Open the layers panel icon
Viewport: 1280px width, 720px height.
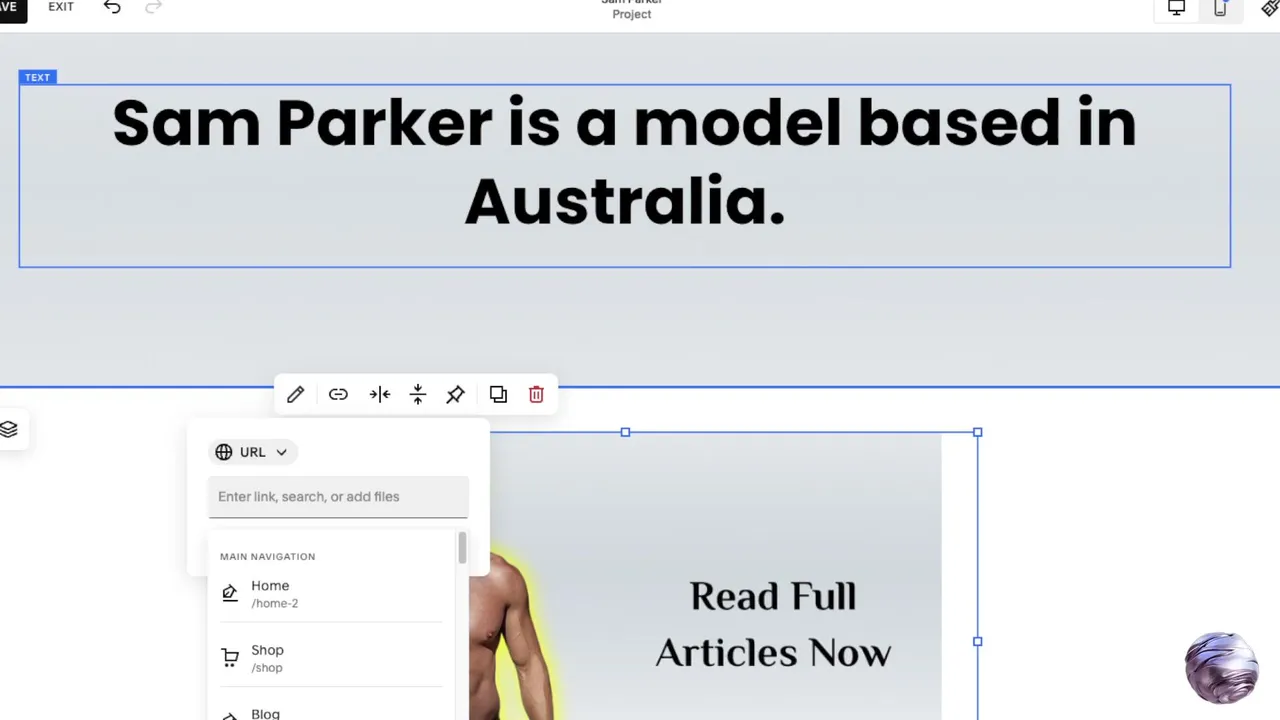(9, 429)
